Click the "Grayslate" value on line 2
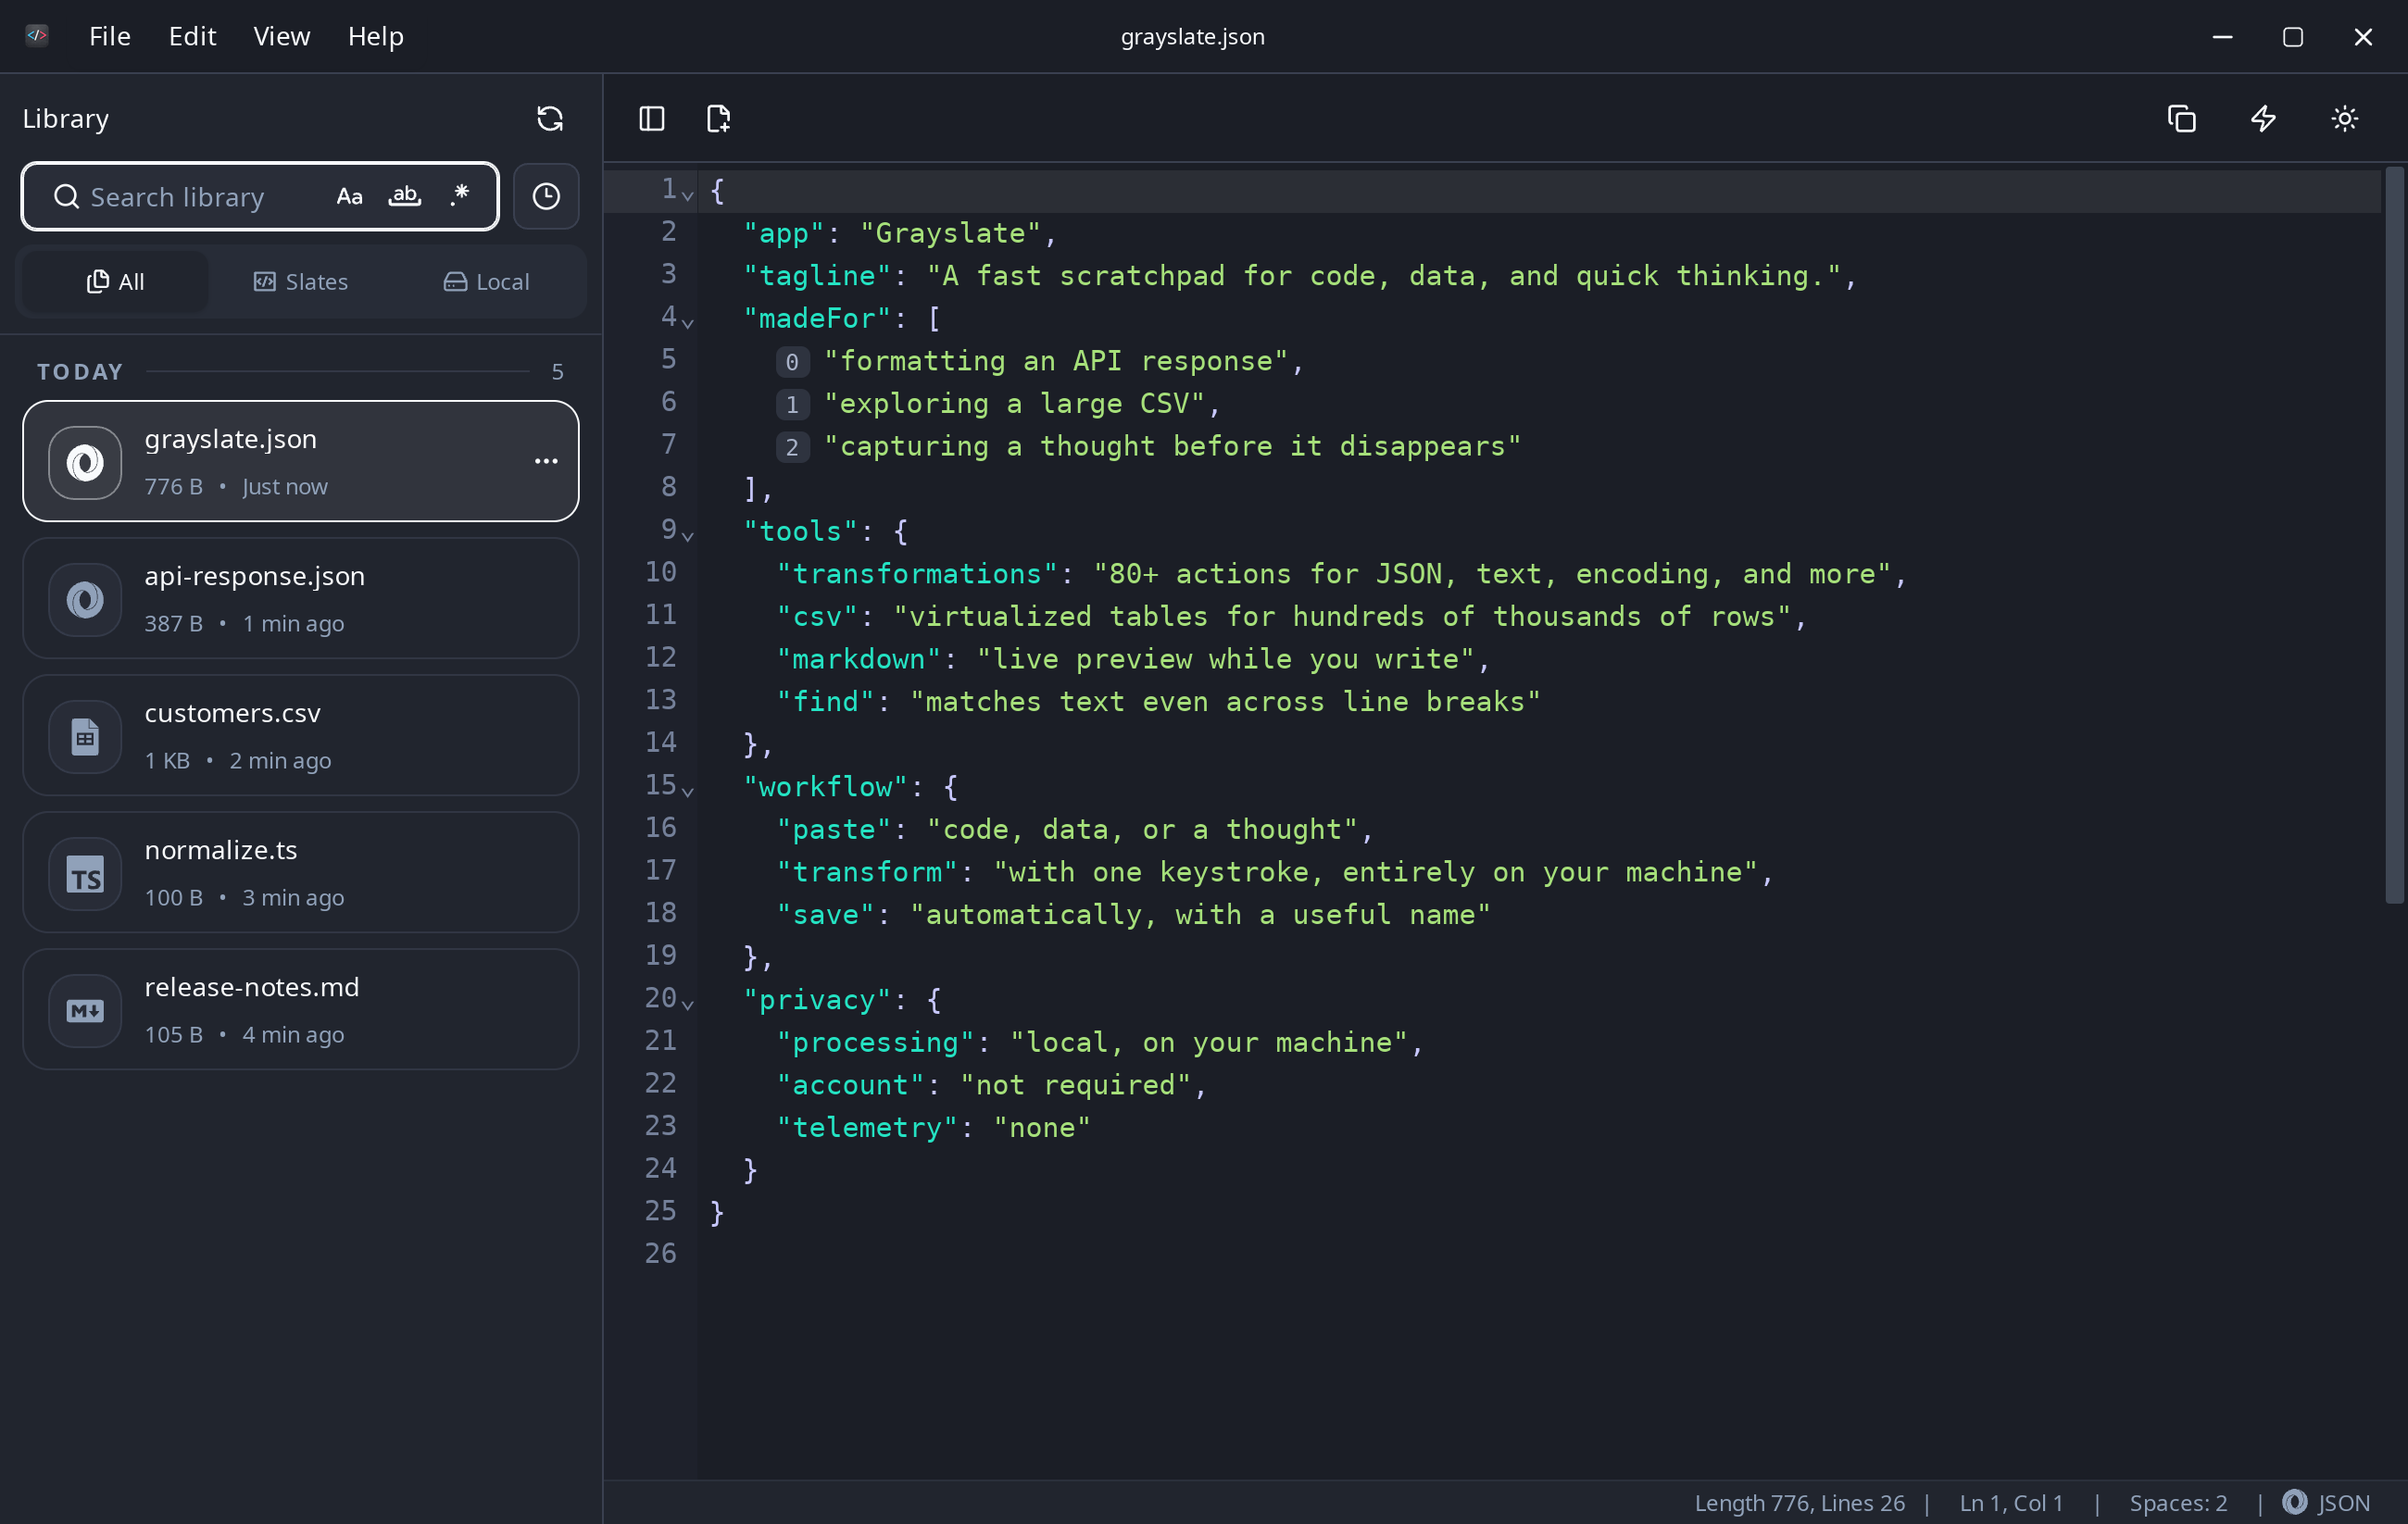 click(950, 233)
